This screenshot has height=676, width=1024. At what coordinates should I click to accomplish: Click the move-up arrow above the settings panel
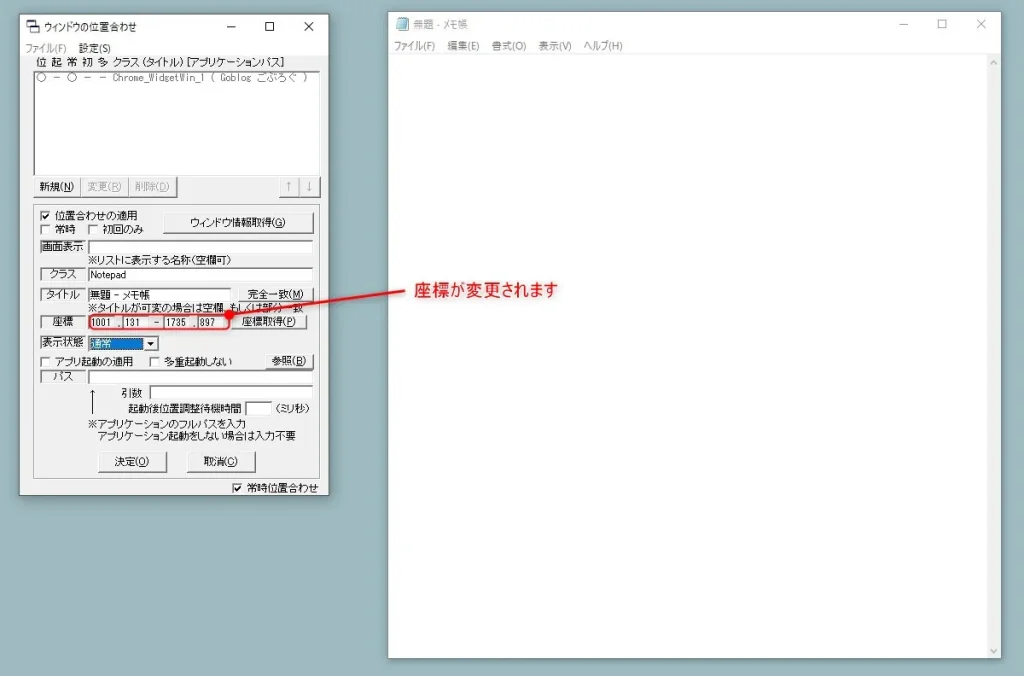[x=289, y=186]
